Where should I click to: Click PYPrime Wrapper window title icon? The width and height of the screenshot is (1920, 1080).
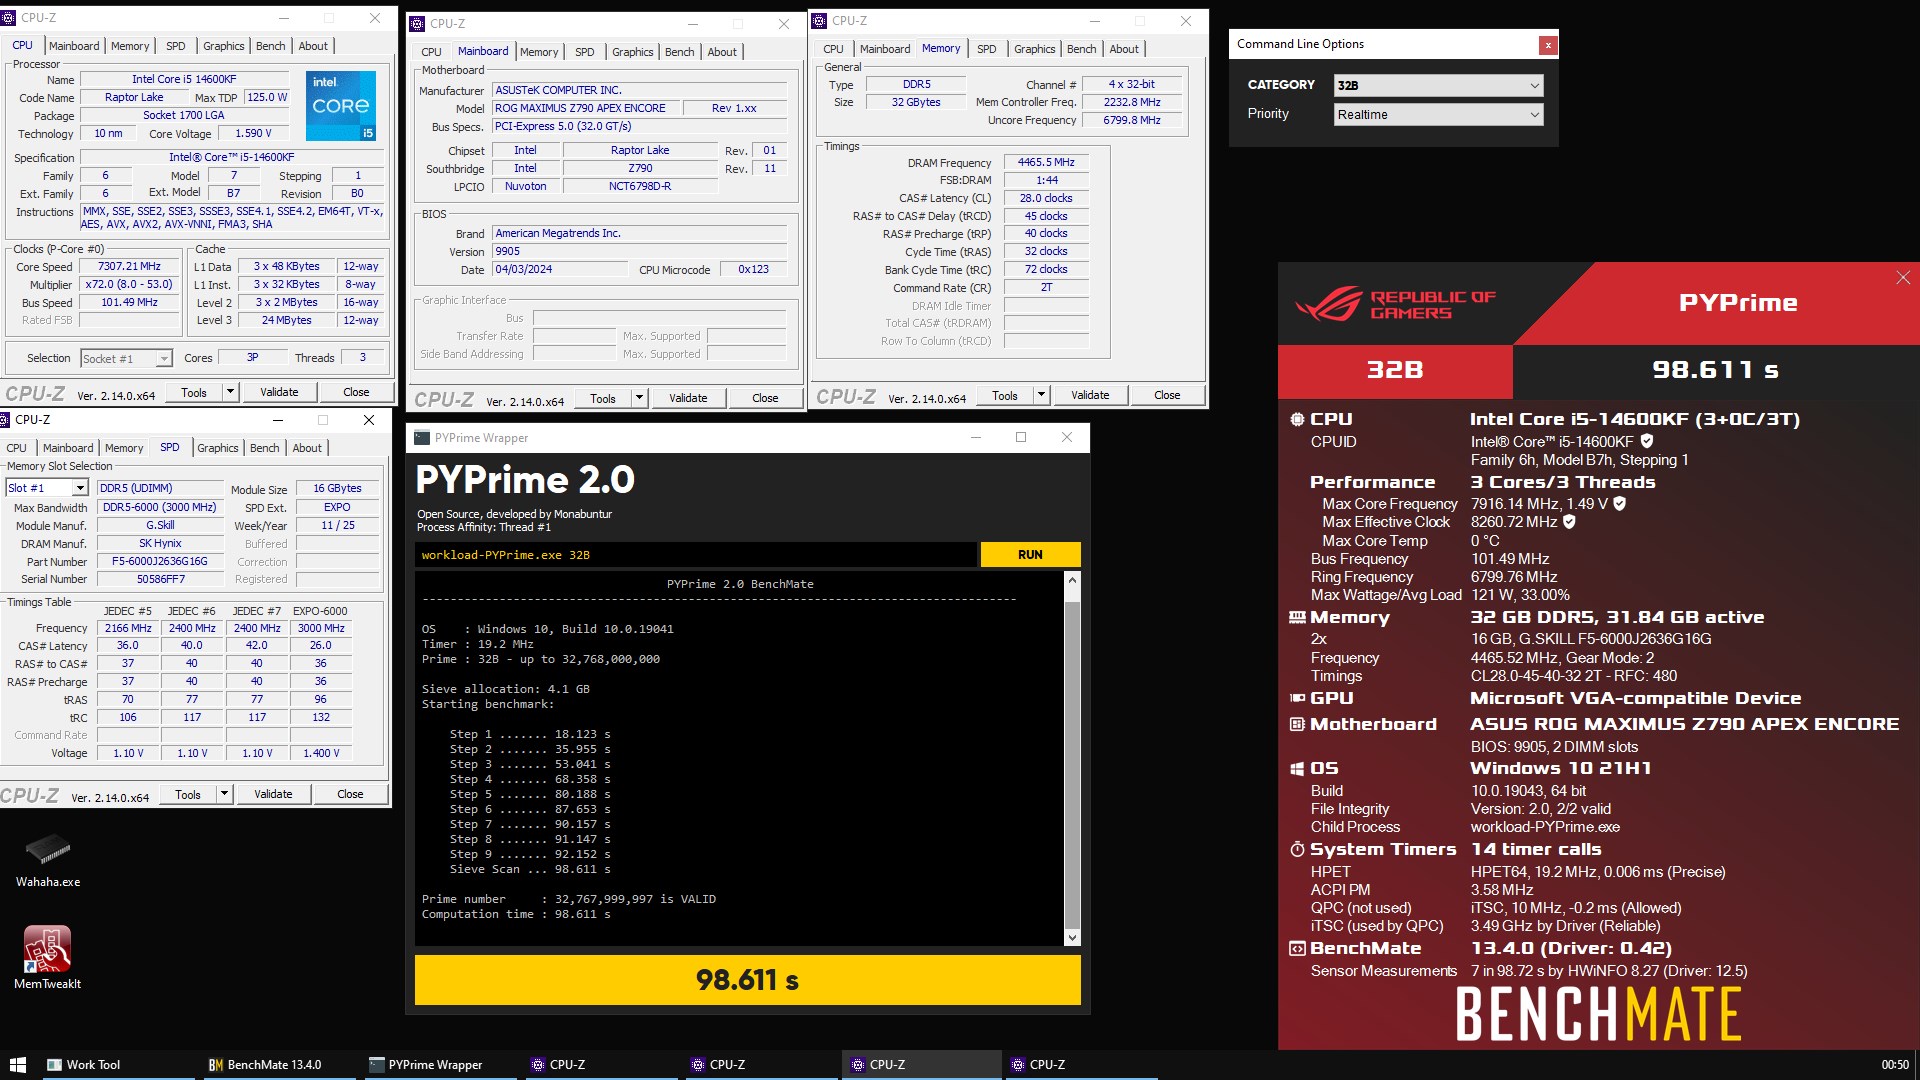click(422, 438)
